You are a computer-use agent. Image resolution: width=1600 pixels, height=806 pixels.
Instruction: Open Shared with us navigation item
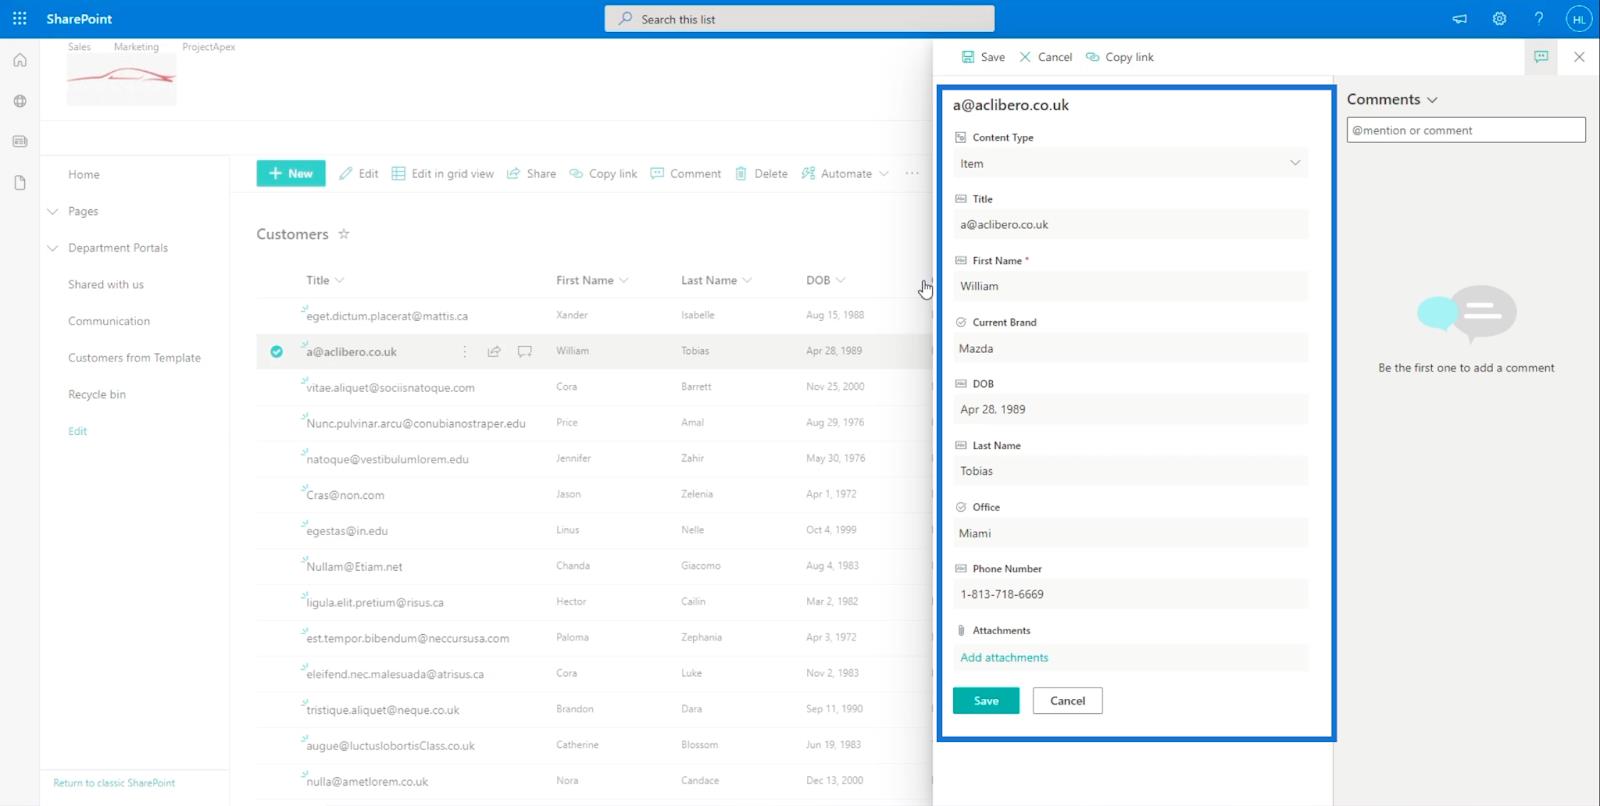[x=106, y=284]
